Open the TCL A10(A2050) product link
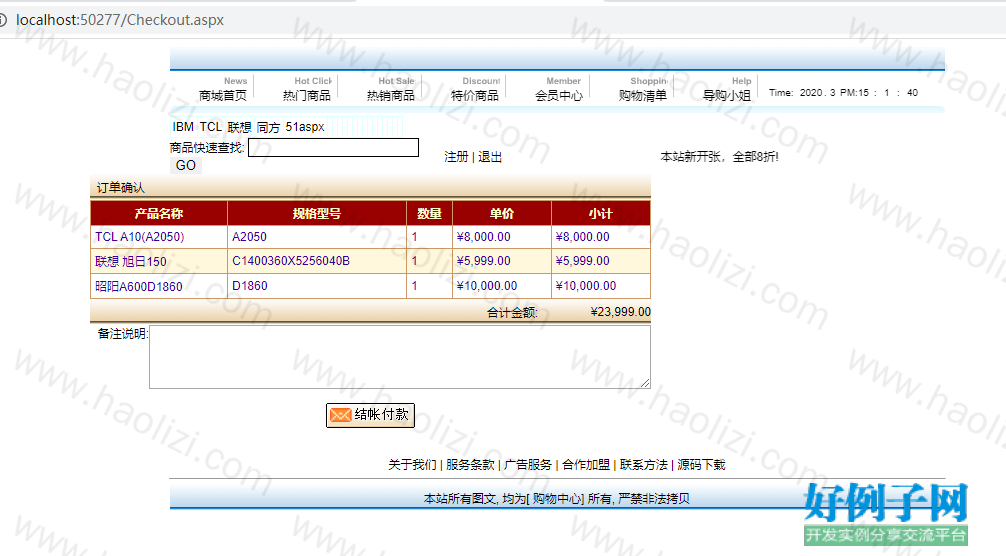 pyautogui.click(x=139, y=237)
